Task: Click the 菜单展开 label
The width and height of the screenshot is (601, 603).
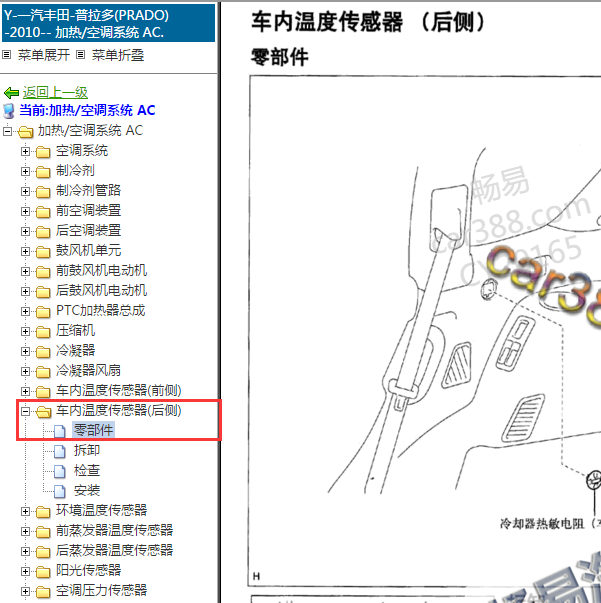Action: tap(44, 55)
